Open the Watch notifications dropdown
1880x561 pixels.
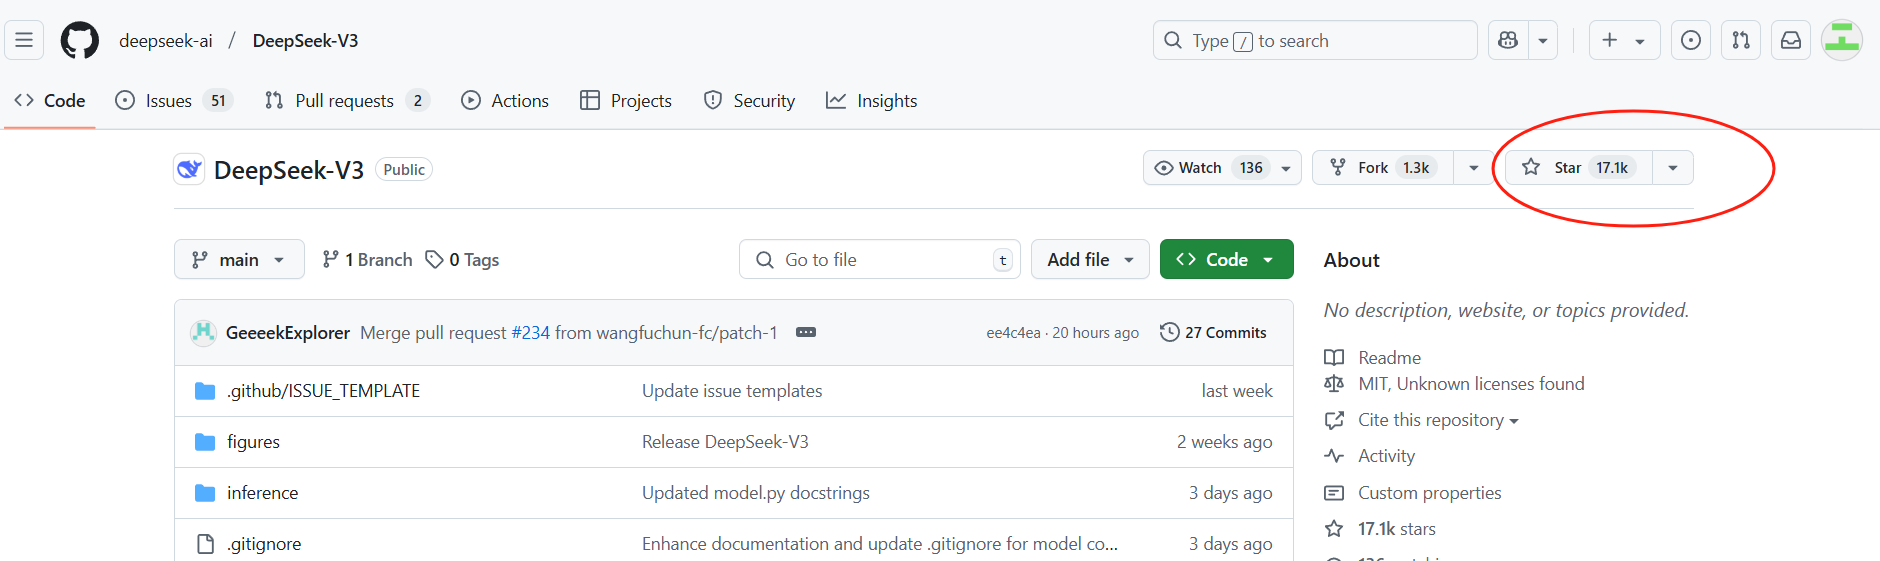tap(1222, 168)
